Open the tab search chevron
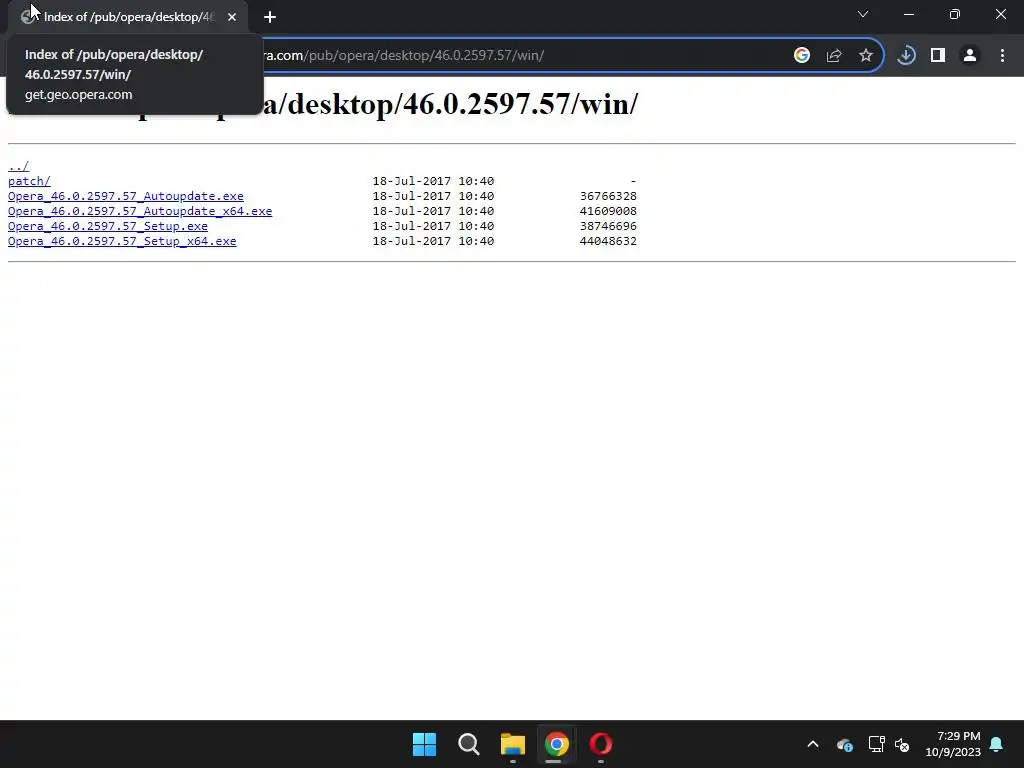The image size is (1024, 768). [863, 14]
